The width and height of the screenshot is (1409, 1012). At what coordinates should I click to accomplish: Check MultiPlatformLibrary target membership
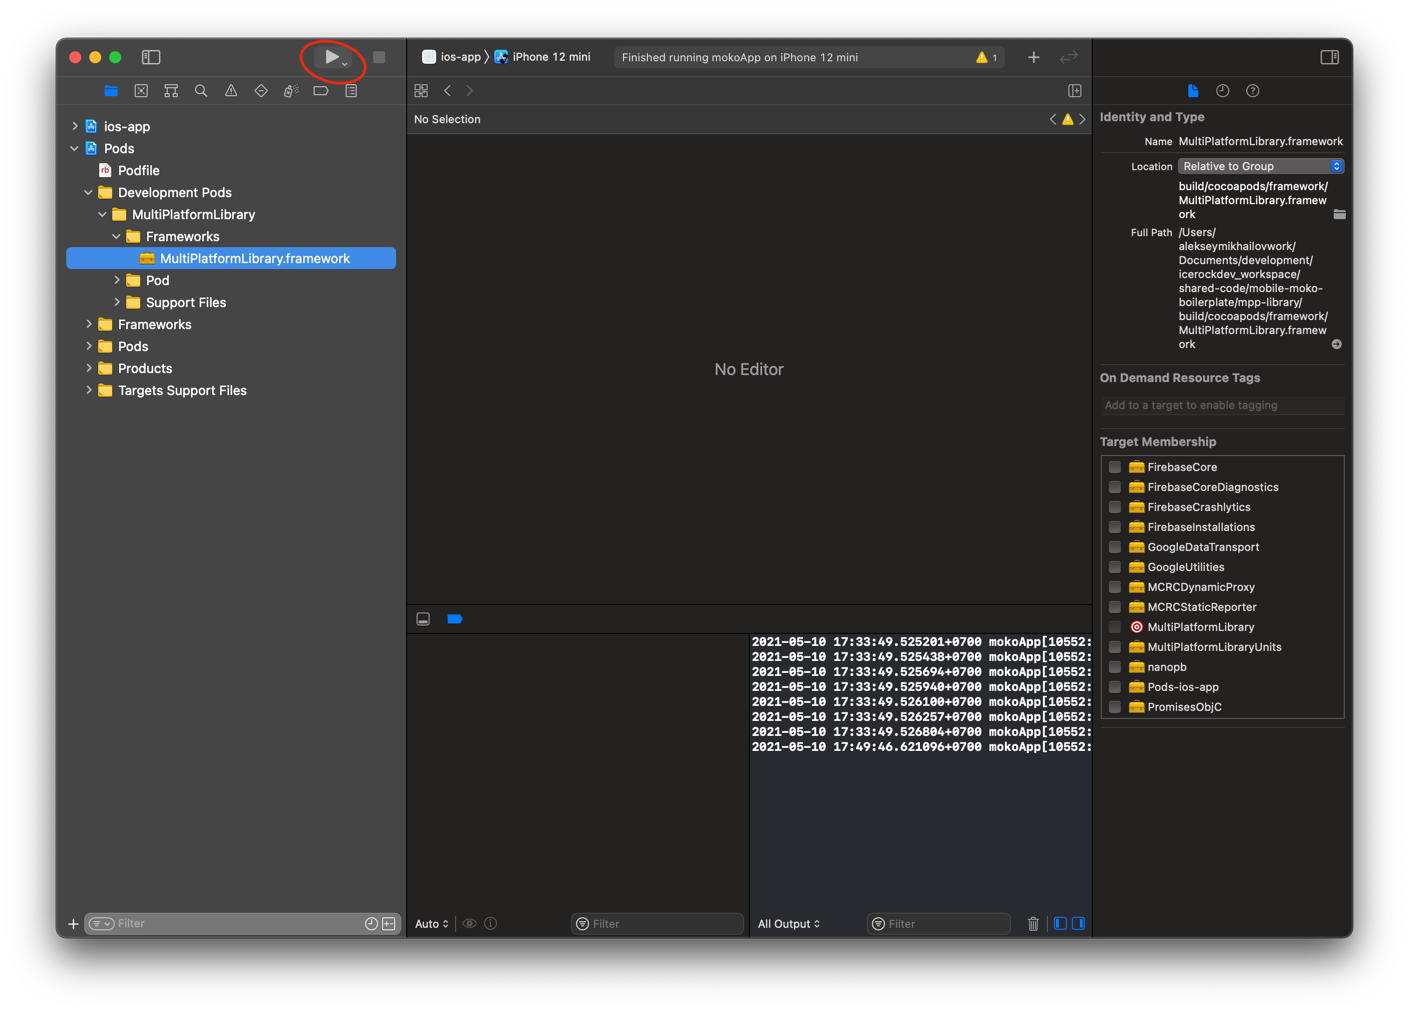tap(1115, 627)
